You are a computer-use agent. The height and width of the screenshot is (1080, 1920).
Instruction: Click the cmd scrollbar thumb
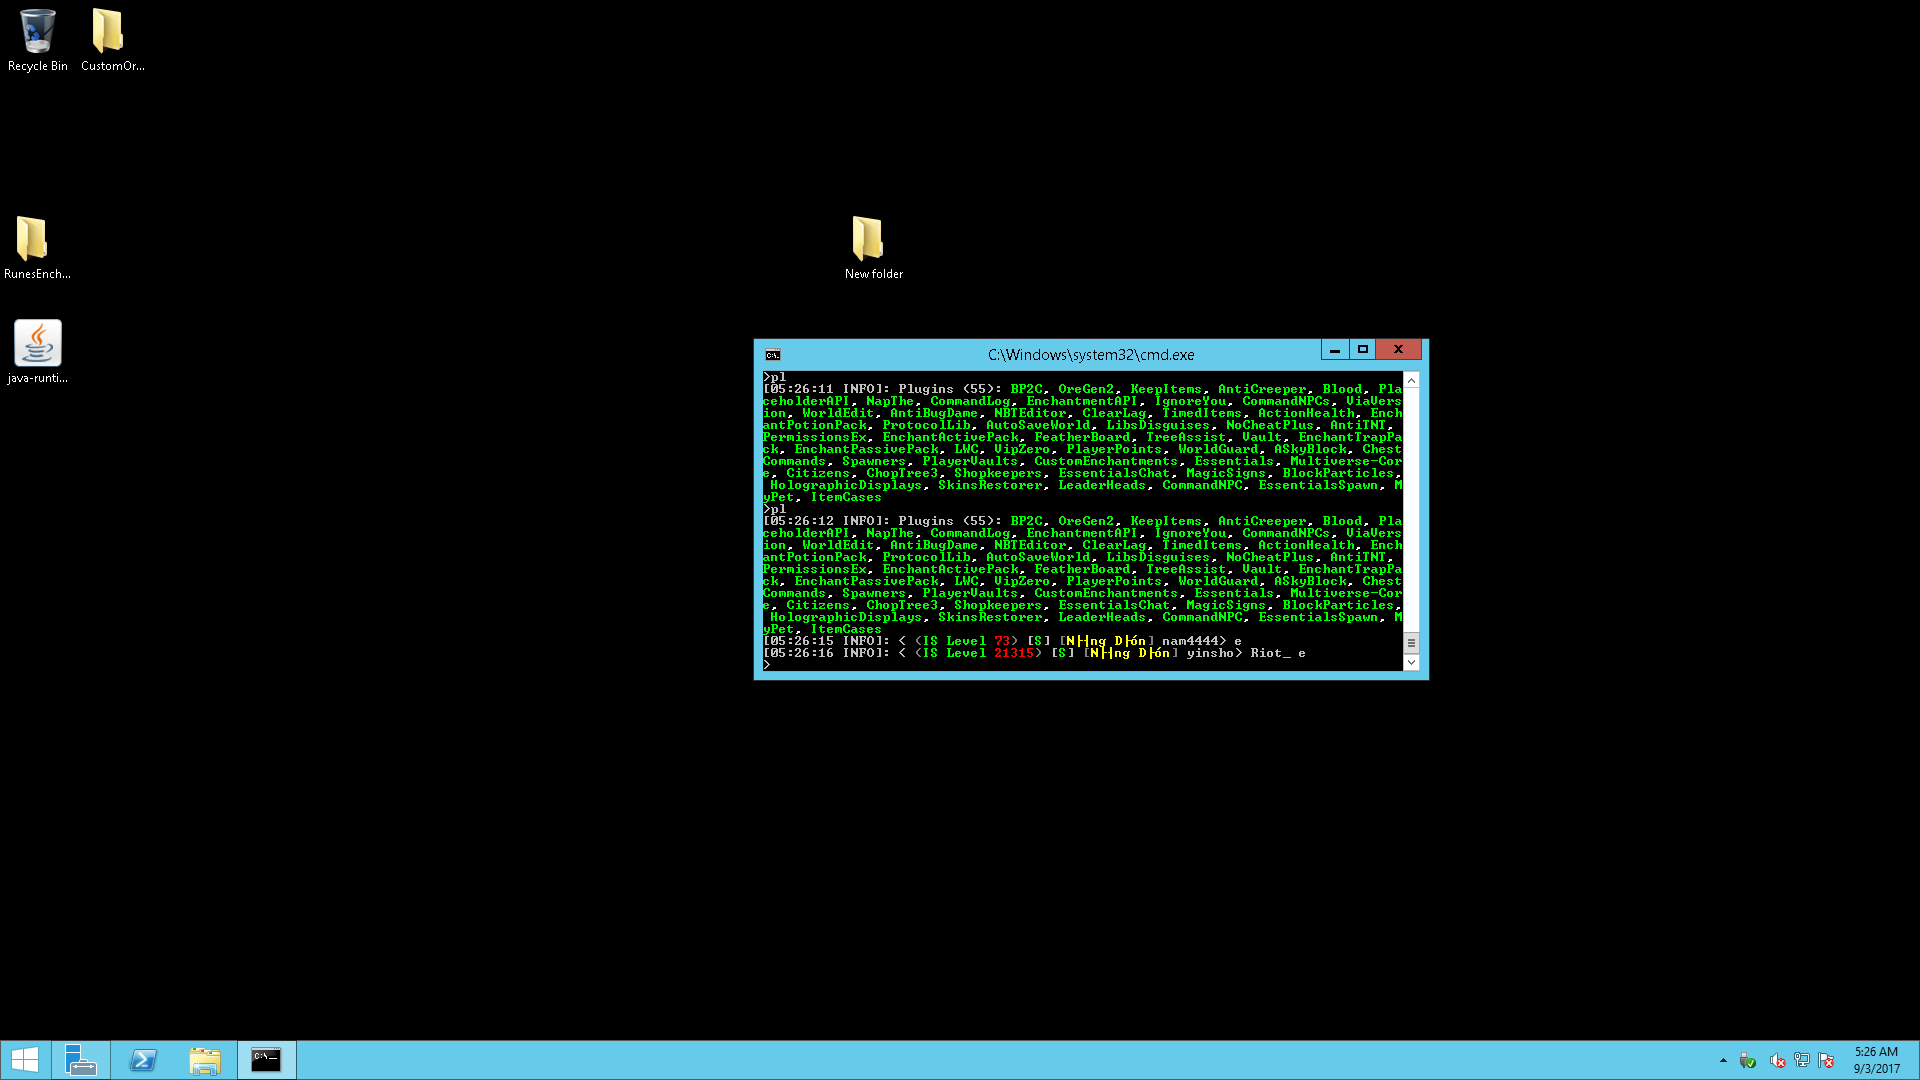(x=1411, y=643)
